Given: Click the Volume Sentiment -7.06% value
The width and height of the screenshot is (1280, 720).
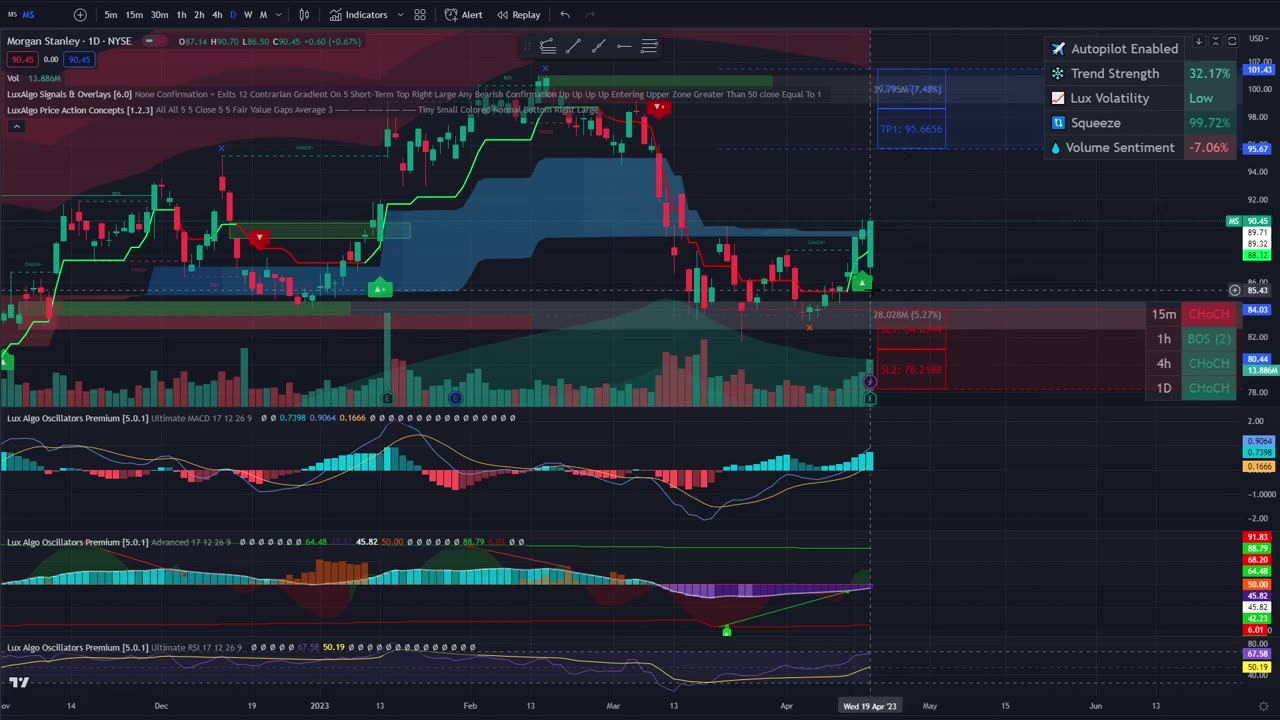Looking at the screenshot, I should coord(1209,148).
